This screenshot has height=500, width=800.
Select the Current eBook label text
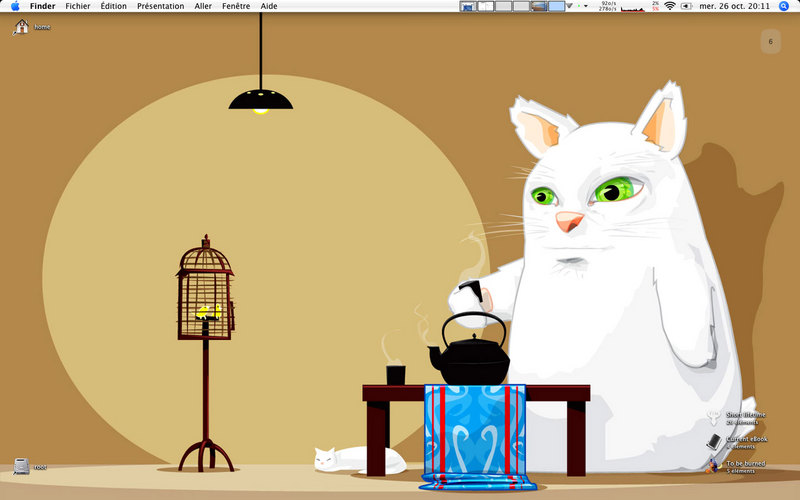click(747, 439)
